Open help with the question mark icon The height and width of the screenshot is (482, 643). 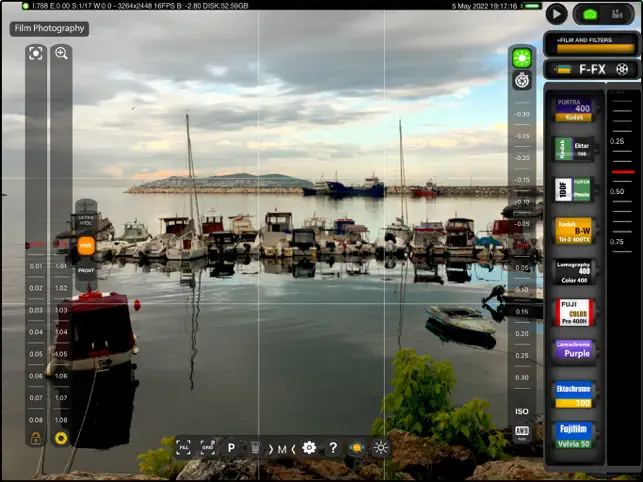(x=333, y=448)
